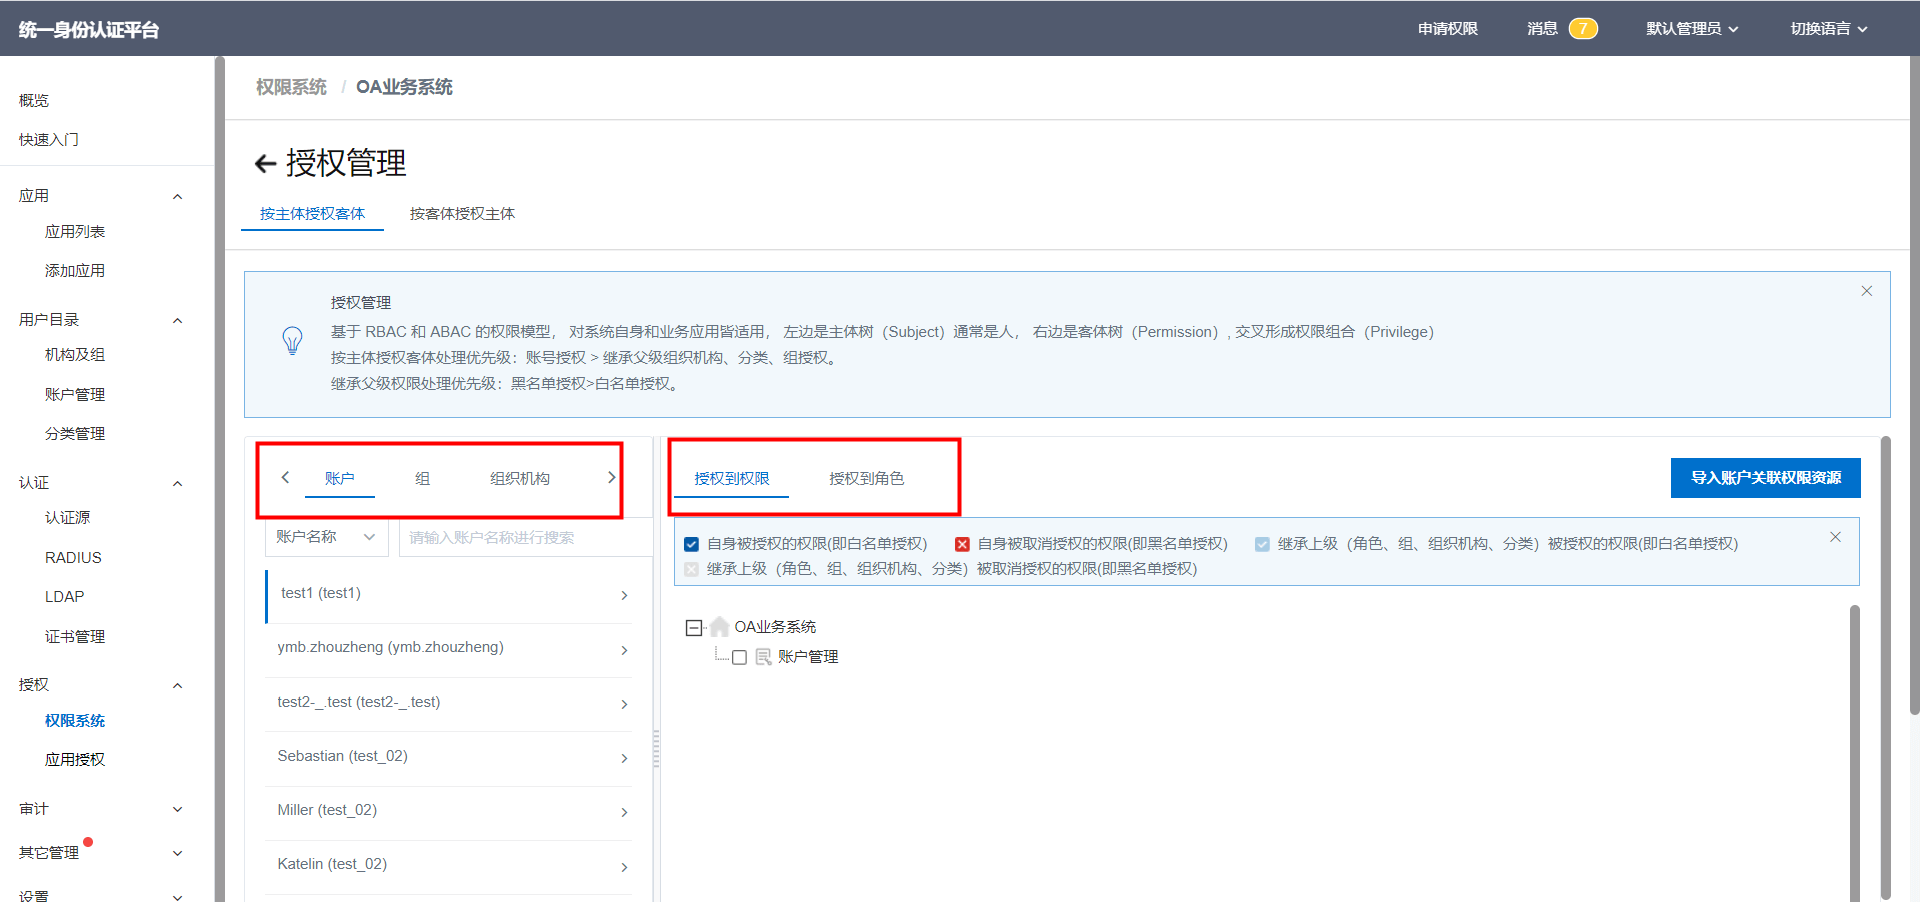Screen dimensions: 1920x902
Task: Toggle 自身被授权的权限 whitelist checkbox
Action: [691, 544]
